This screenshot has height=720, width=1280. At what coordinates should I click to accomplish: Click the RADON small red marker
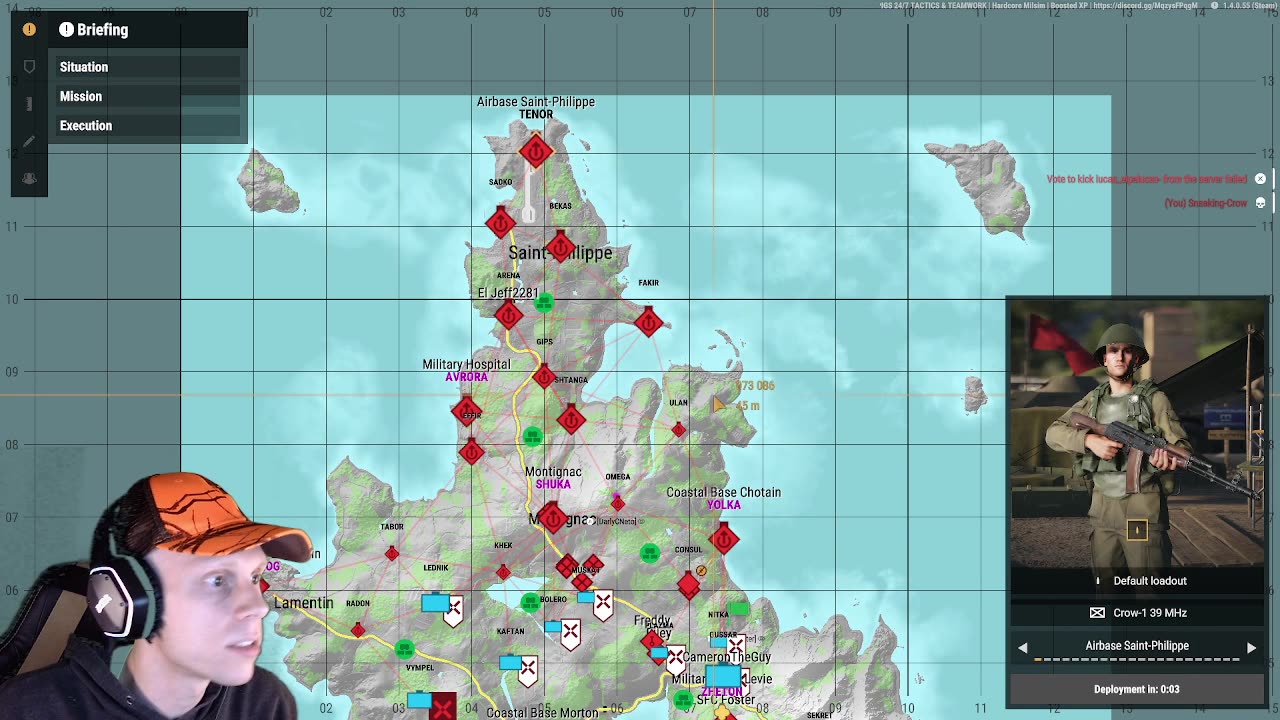358,629
